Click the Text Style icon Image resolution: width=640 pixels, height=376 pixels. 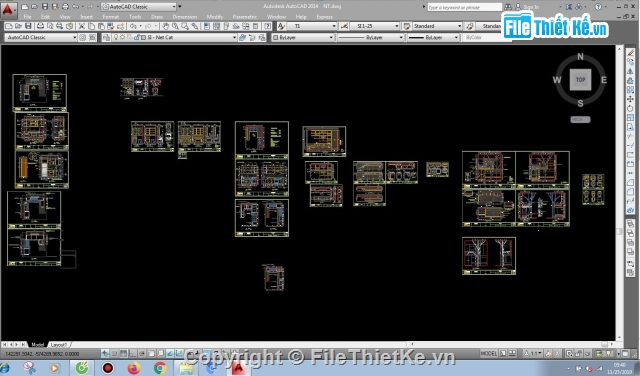pos(281,26)
